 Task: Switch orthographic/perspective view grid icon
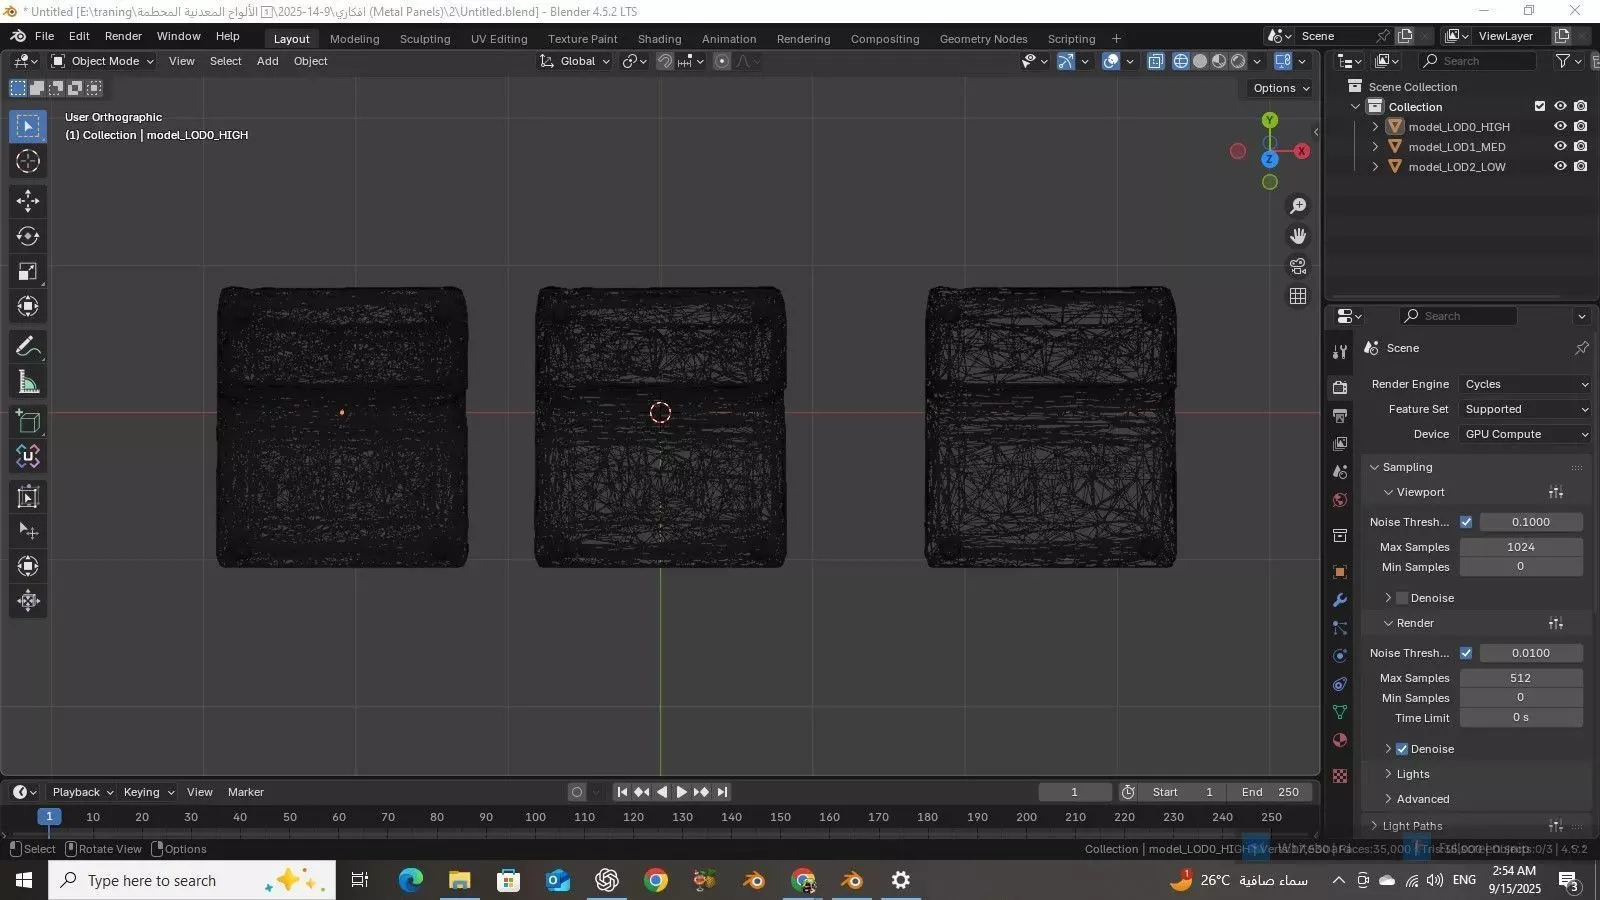(1298, 296)
